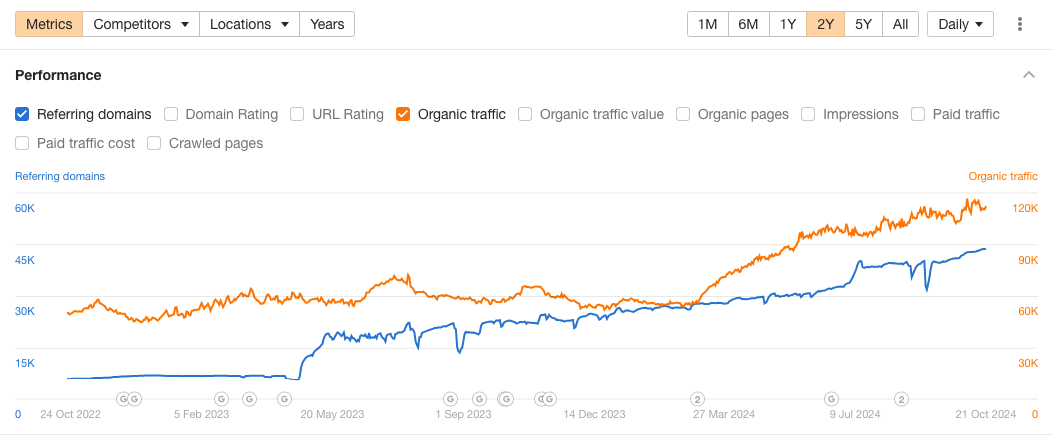Open the three-dot more options menu
This screenshot has width=1053, height=435.
(x=1020, y=24)
